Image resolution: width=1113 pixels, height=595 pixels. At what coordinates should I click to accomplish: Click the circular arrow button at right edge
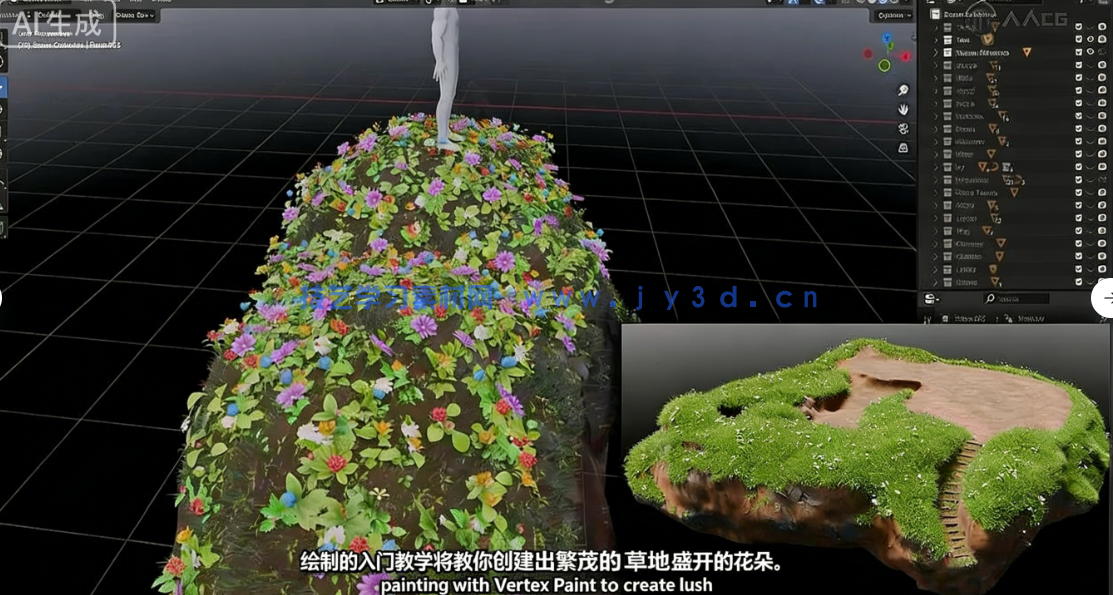pos(1105,297)
